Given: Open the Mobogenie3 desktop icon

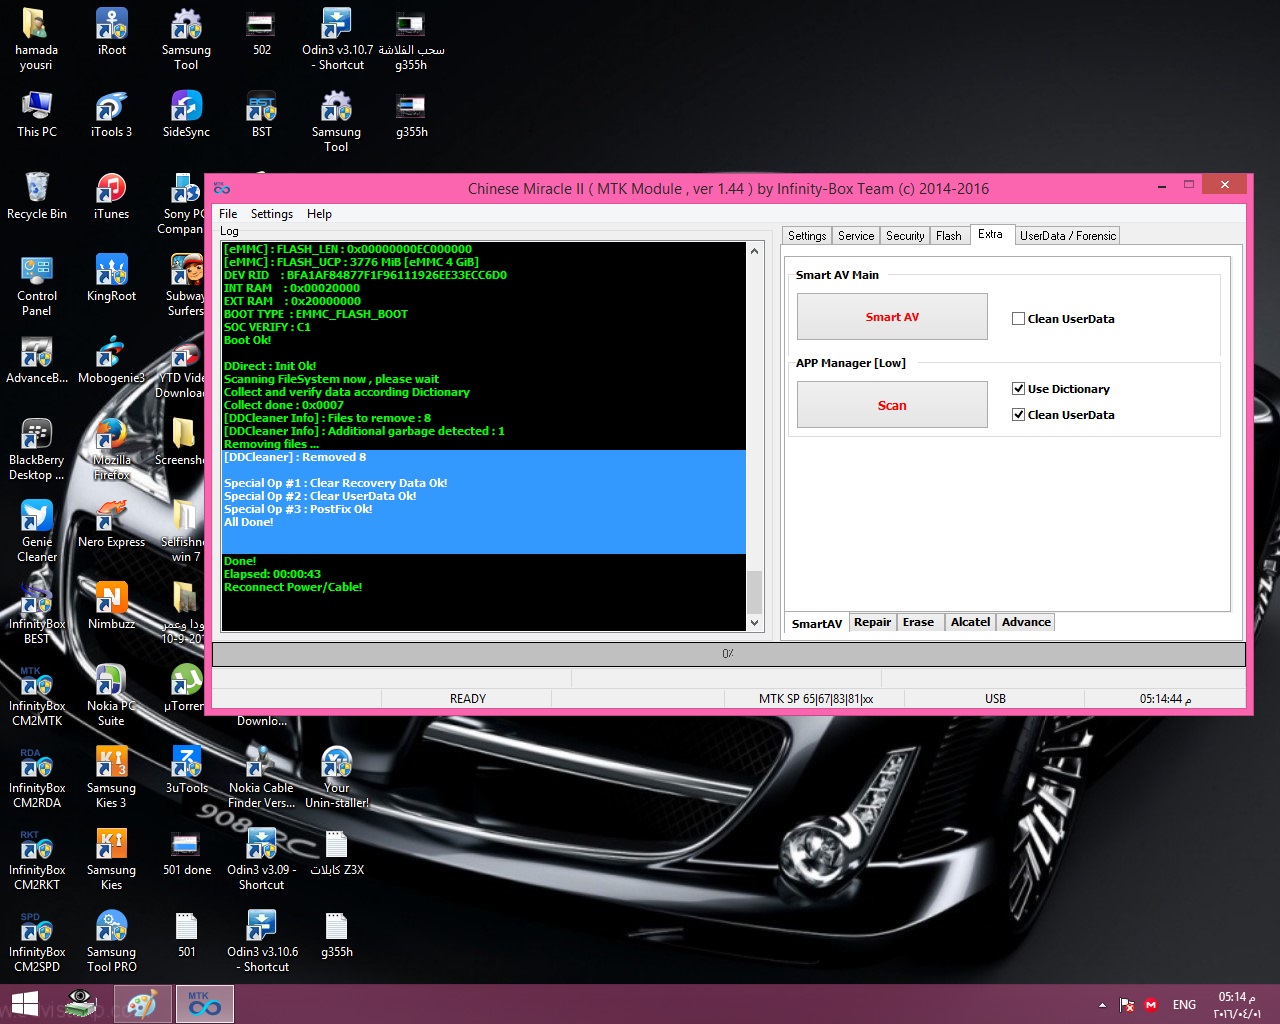Looking at the screenshot, I should (x=111, y=360).
